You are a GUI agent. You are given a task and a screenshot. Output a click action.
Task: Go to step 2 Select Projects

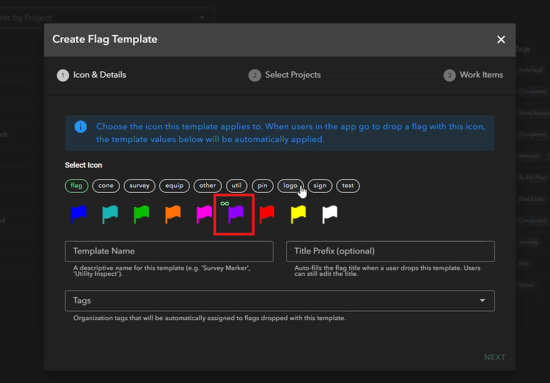tap(284, 75)
